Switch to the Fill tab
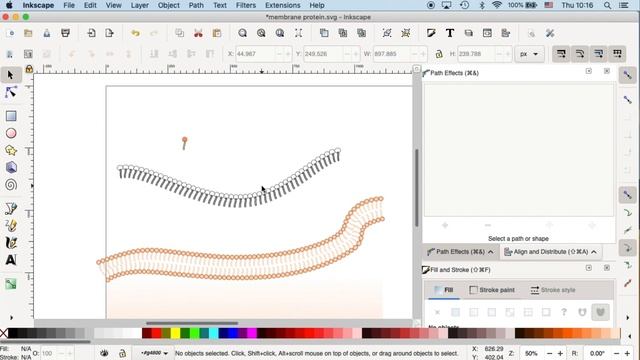The image size is (640, 360). tap(444, 290)
